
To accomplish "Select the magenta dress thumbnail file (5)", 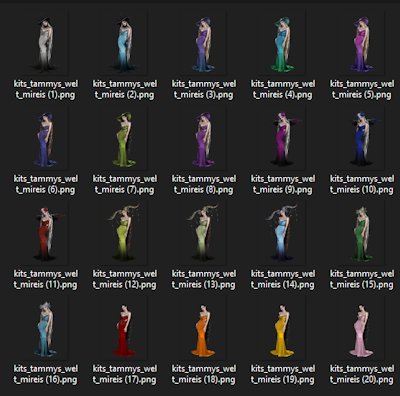I will pyautogui.click(x=362, y=43).
